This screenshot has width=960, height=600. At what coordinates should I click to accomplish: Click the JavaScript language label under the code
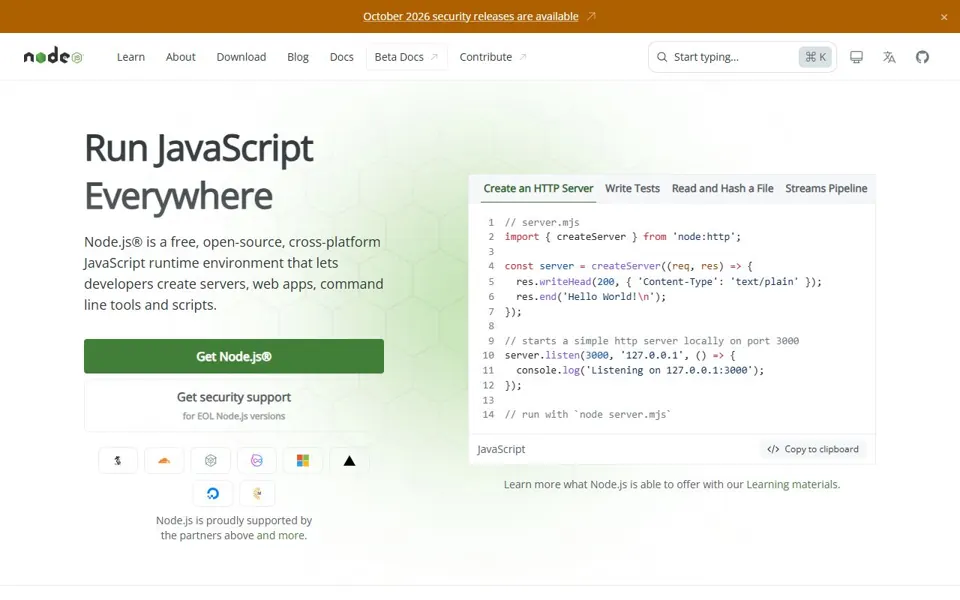click(x=501, y=449)
